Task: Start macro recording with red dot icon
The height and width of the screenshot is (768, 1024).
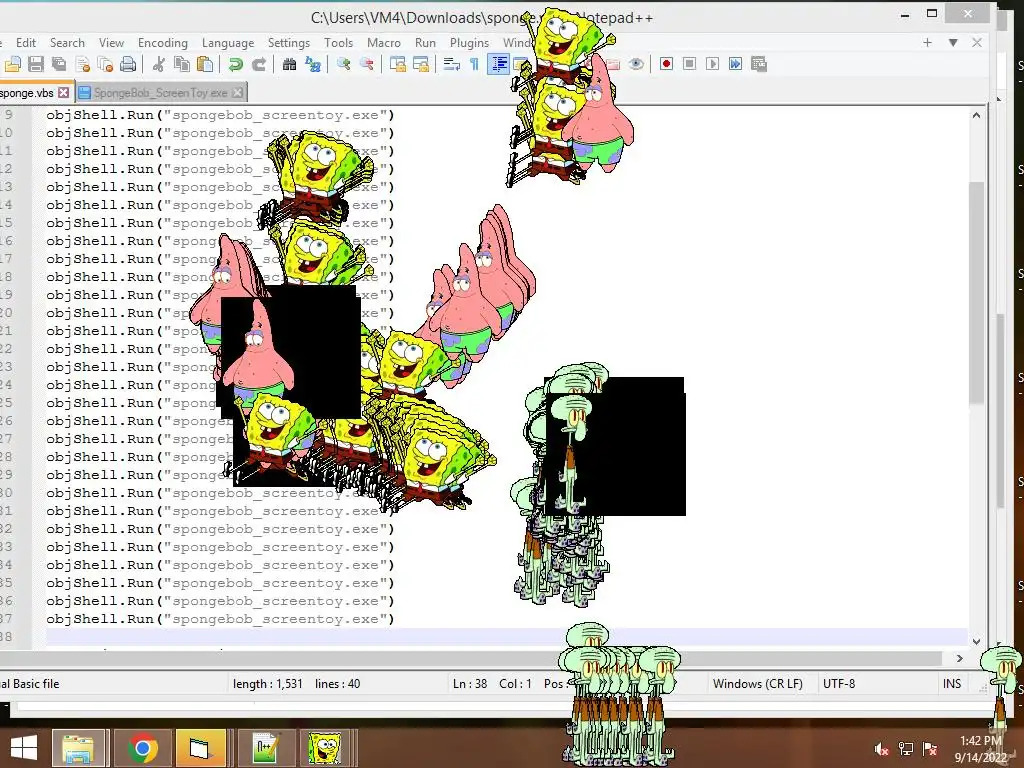Action: pyautogui.click(x=666, y=64)
